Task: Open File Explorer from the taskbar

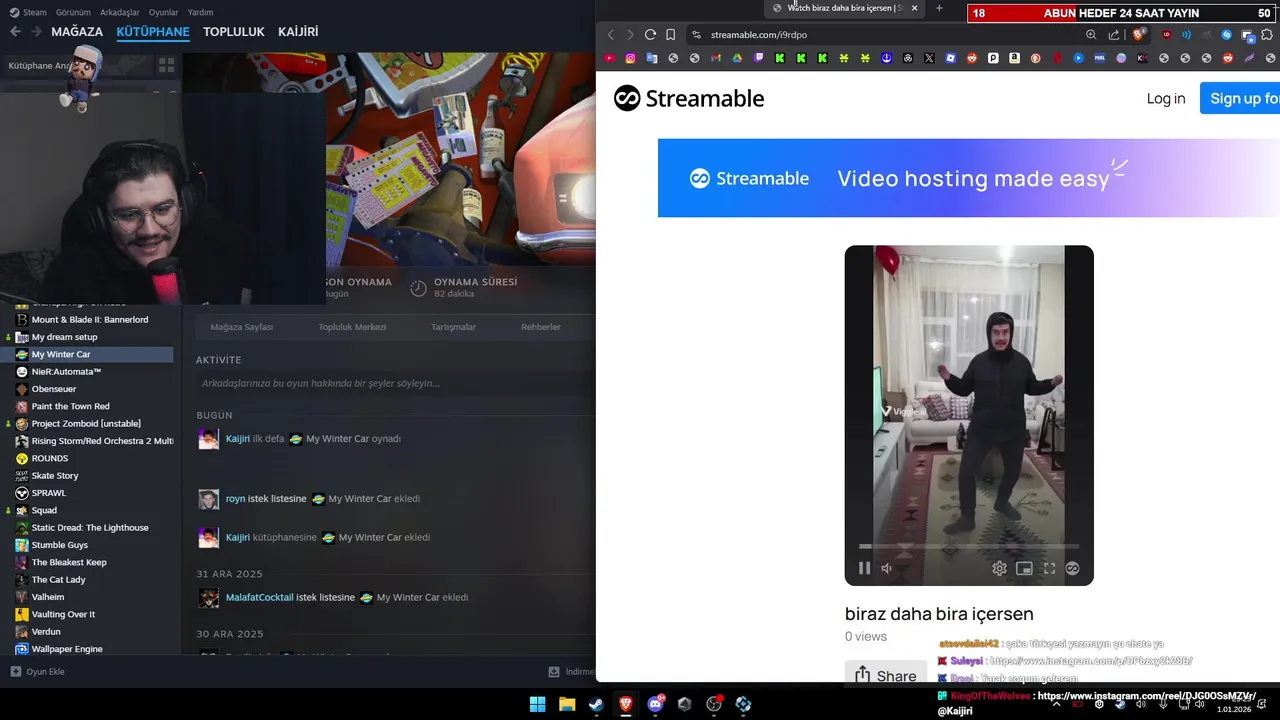Action: tap(566, 704)
